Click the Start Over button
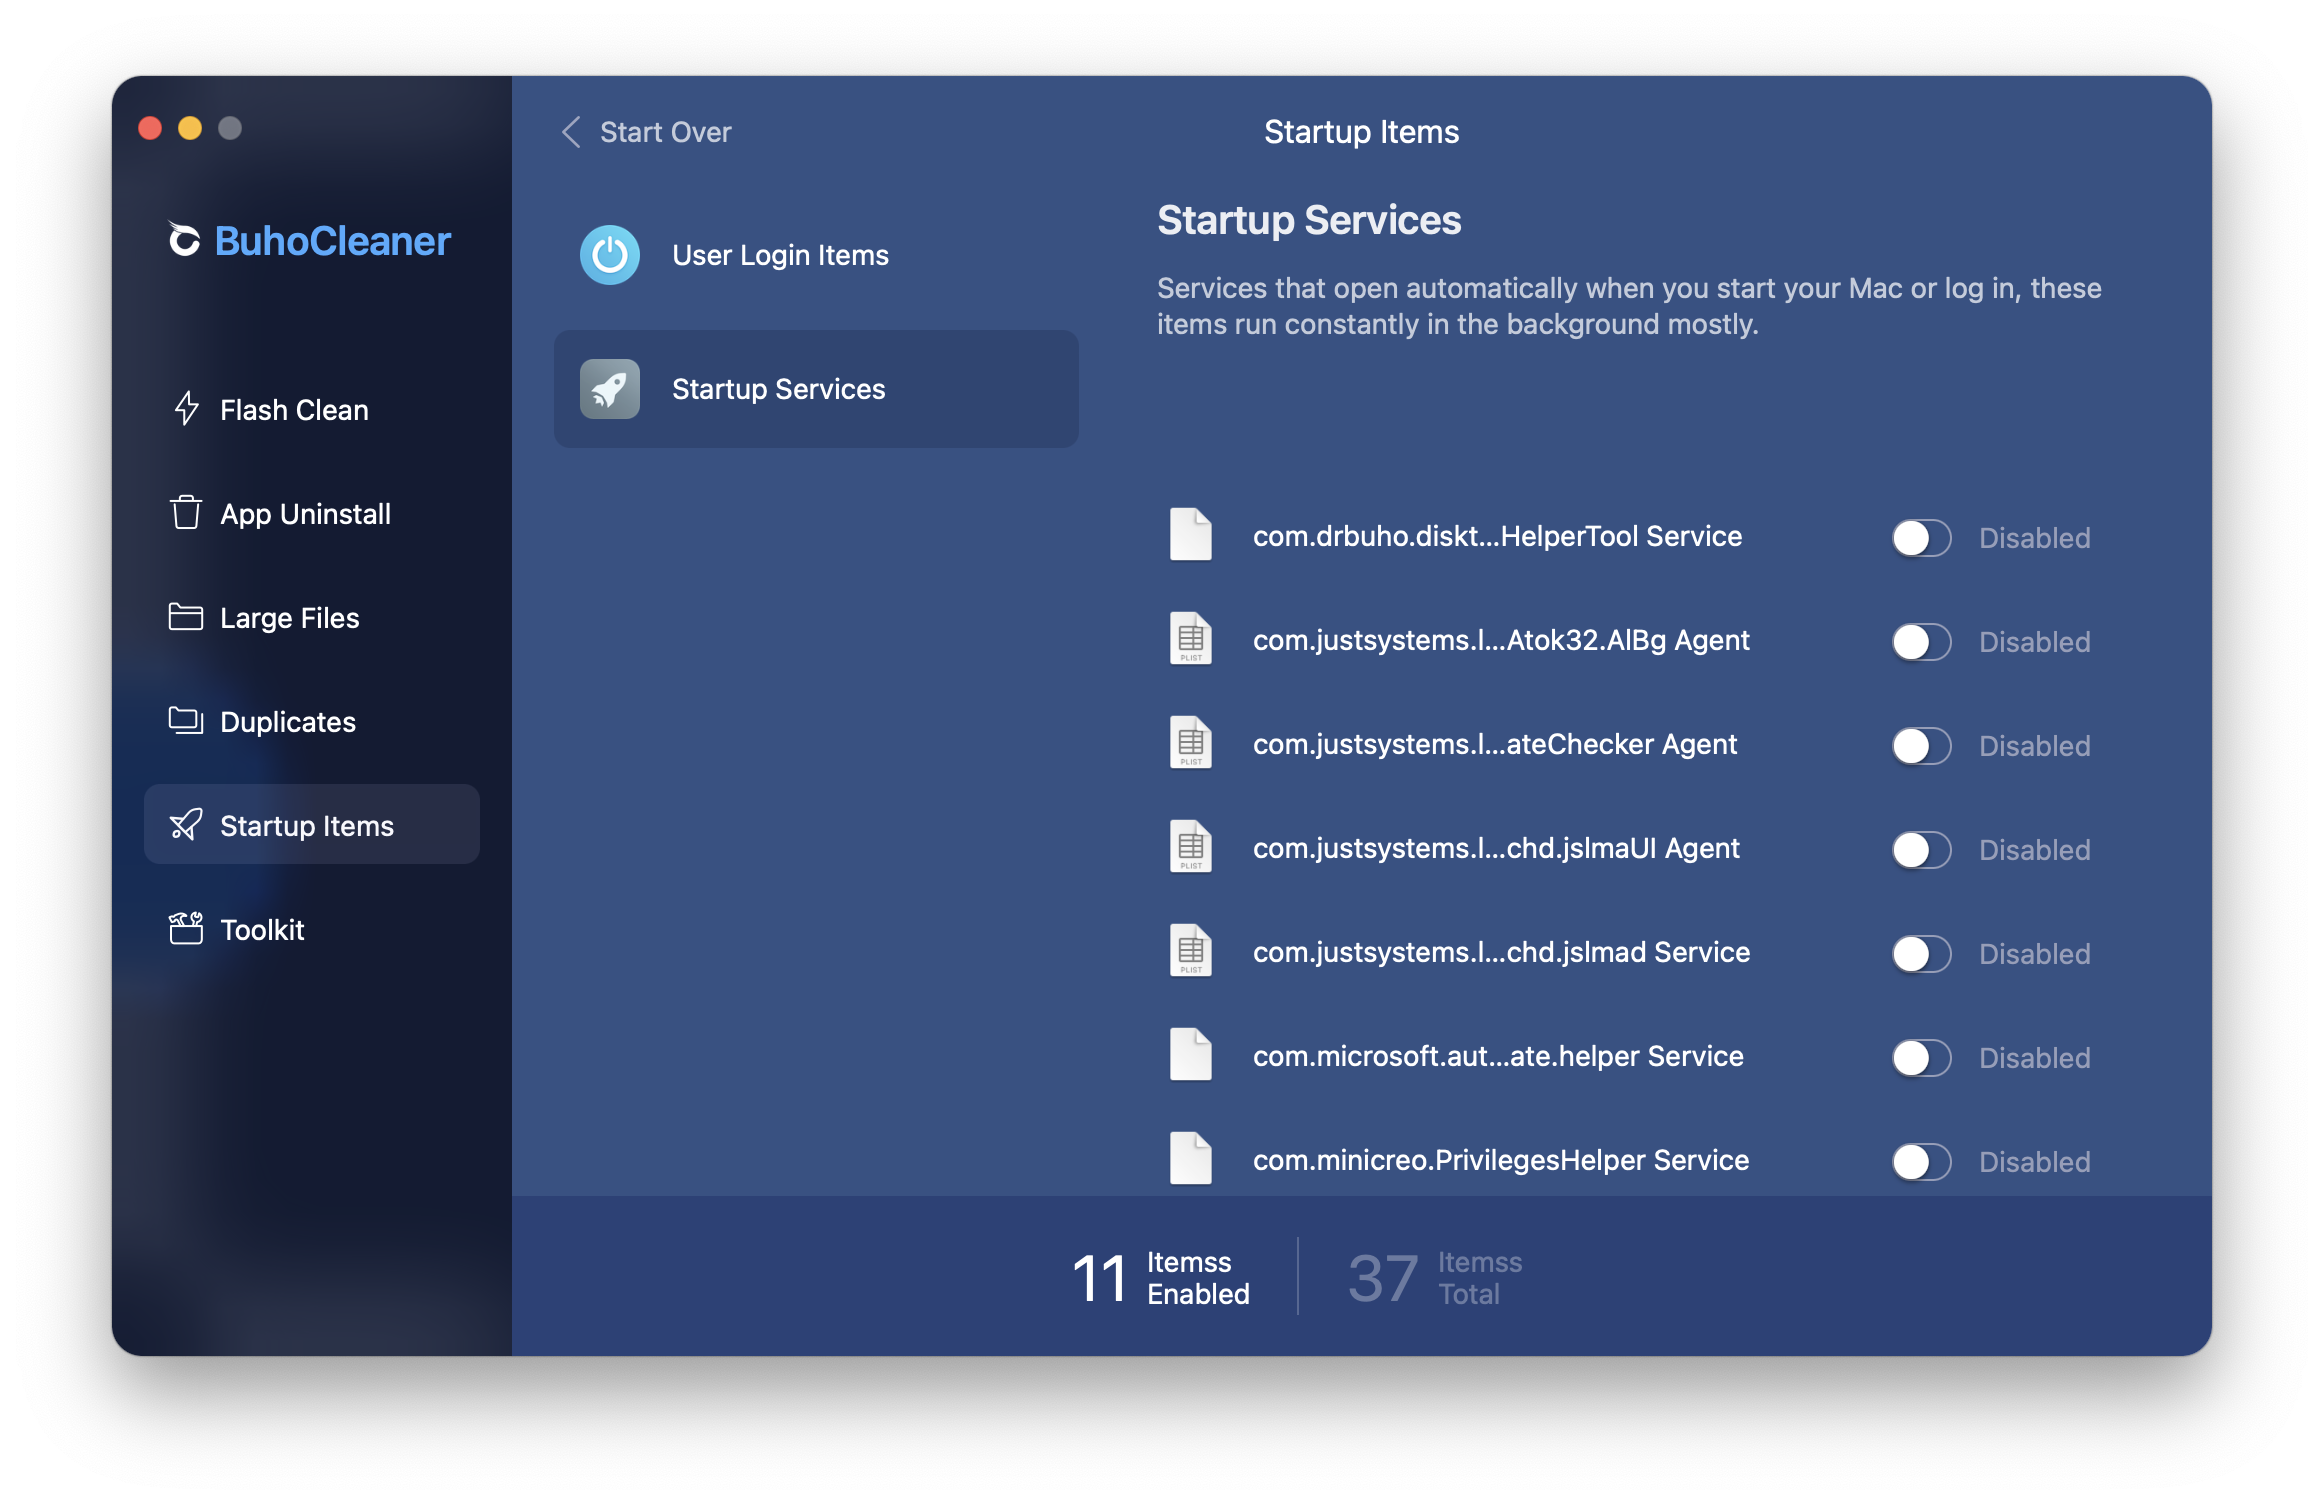This screenshot has height=1504, width=2324. [665, 132]
